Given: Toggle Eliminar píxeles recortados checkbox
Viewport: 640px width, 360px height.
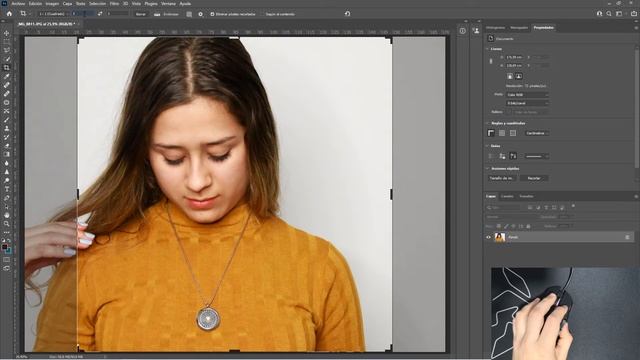Looking at the screenshot, I should click(x=212, y=14).
